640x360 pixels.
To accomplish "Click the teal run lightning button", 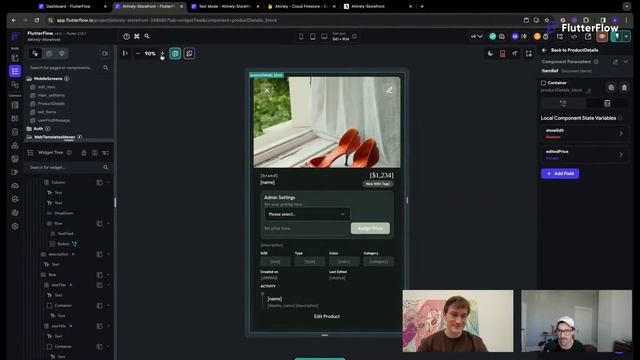I will [617, 36].
